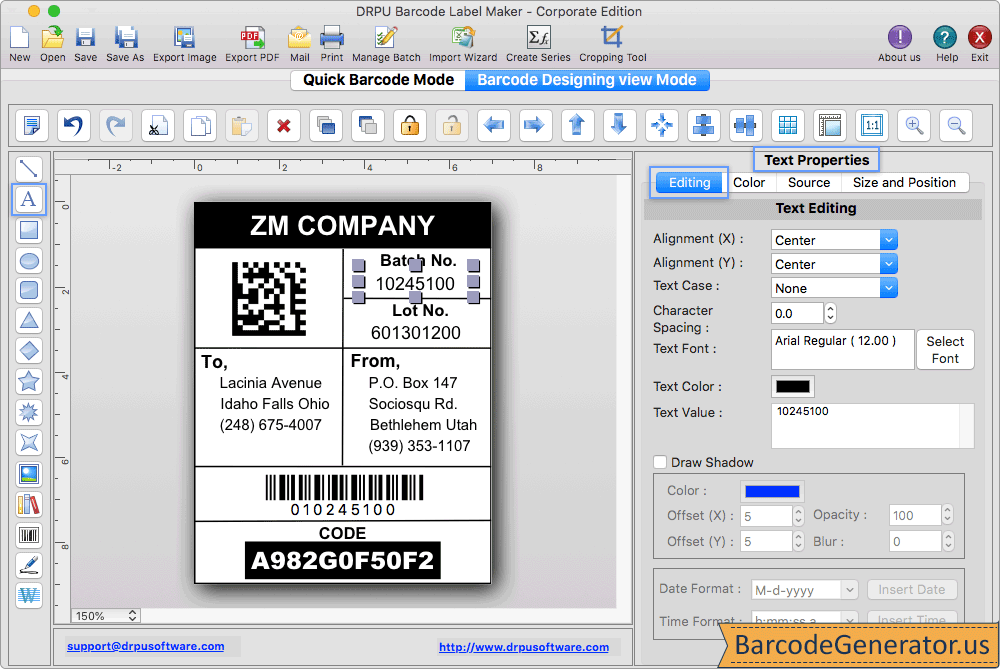Open the Size and Position tab
The width and height of the screenshot is (1000, 669).
pyautogui.click(x=904, y=182)
